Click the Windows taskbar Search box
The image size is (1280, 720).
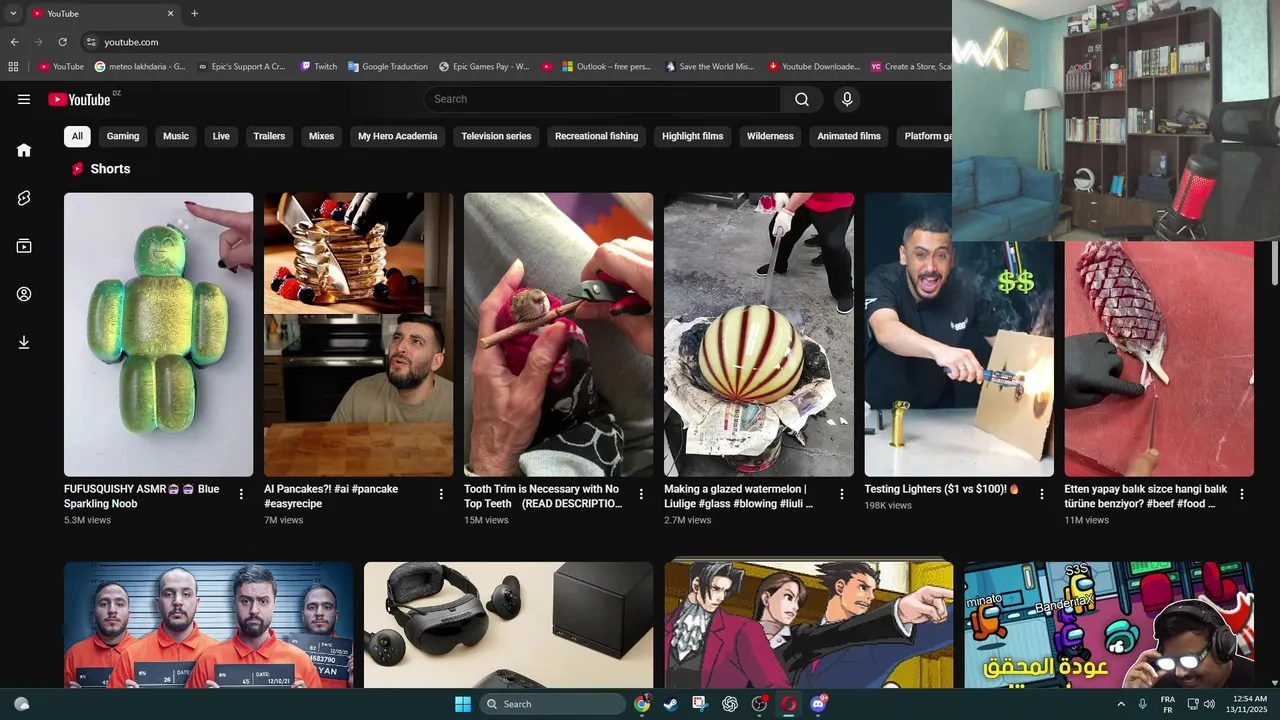click(552, 704)
